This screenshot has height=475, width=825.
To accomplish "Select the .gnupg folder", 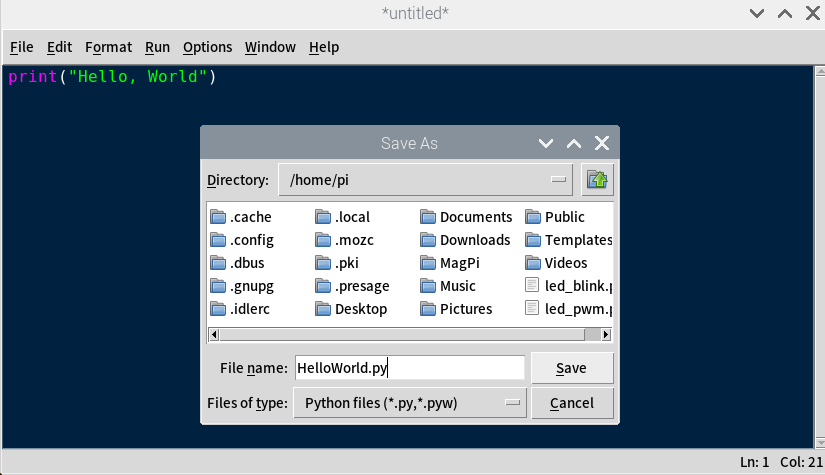I will click(x=242, y=286).
